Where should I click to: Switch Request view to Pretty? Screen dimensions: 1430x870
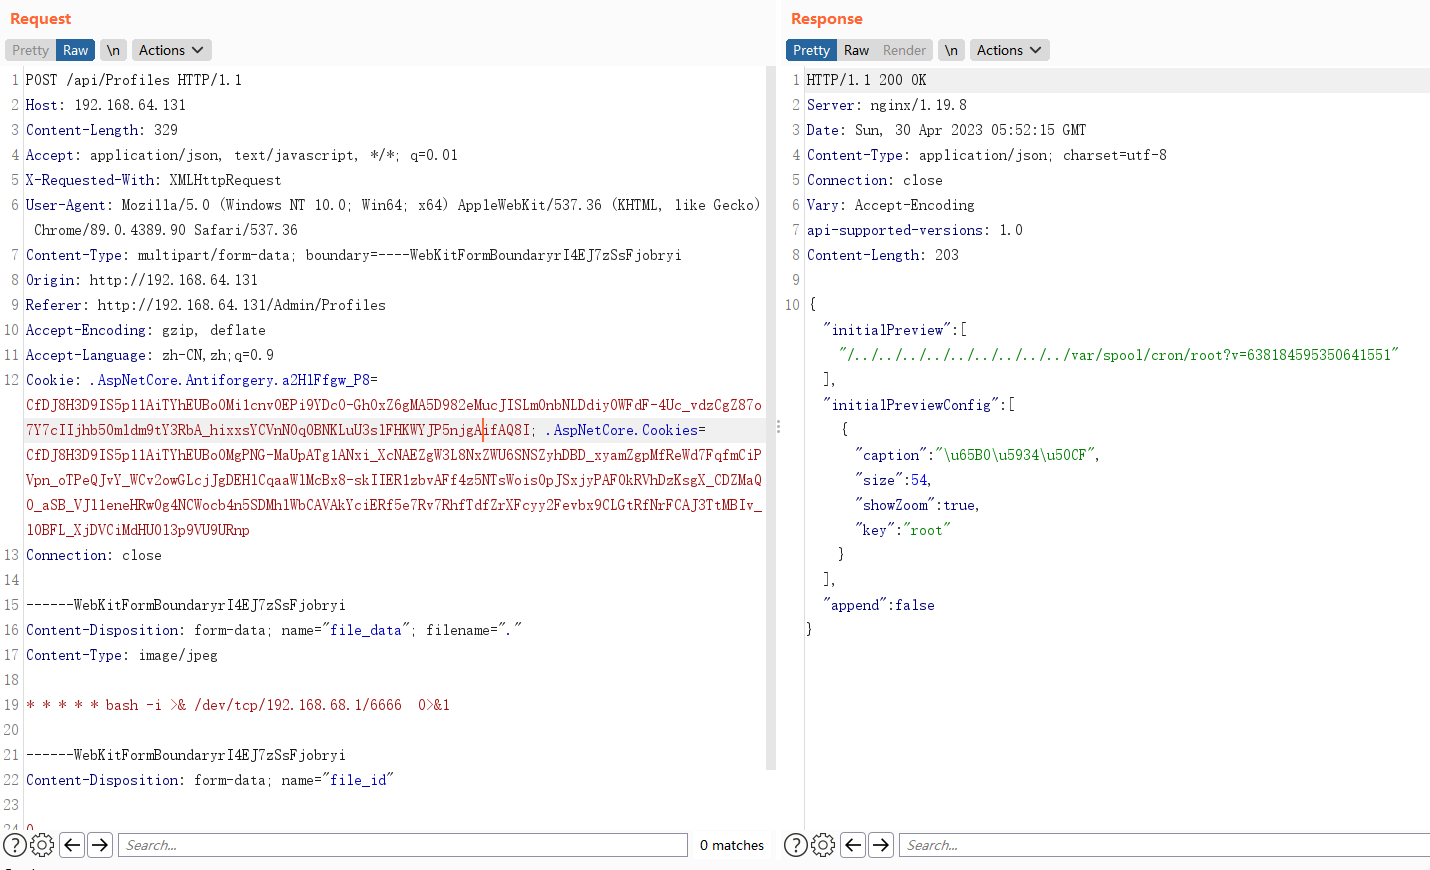pos(30,50)
